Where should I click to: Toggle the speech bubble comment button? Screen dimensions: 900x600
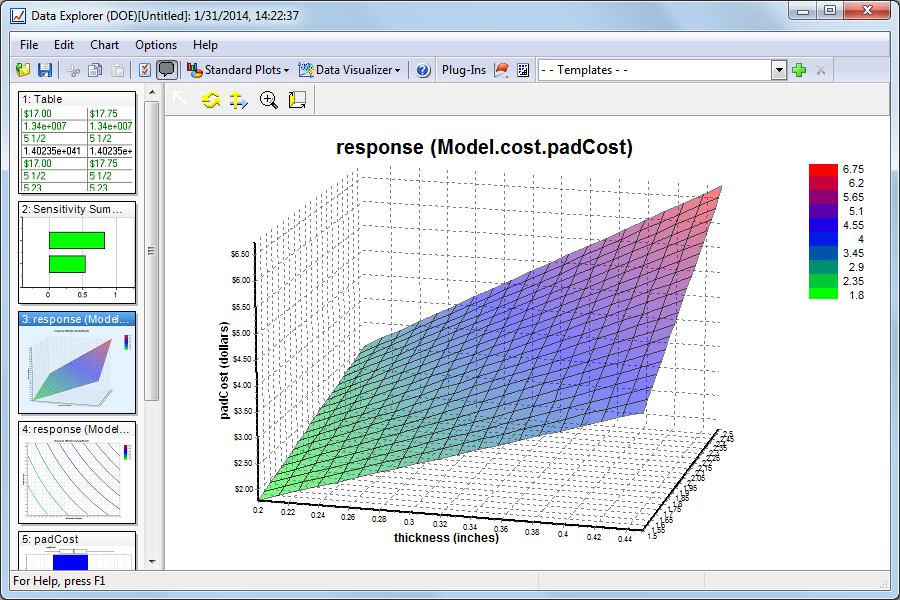(167, 70)
